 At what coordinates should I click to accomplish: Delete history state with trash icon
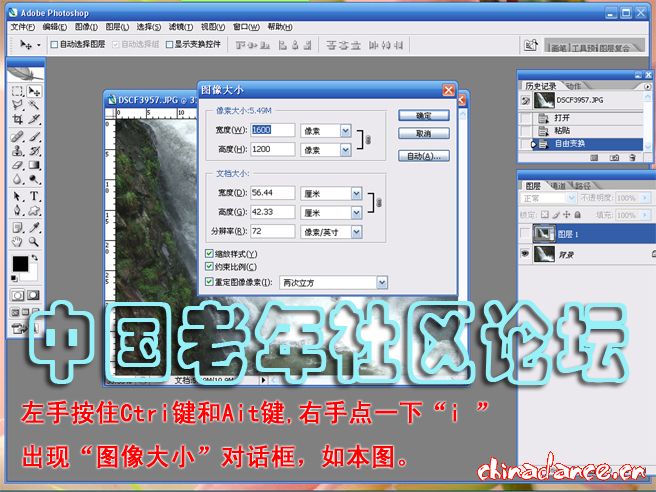point(633,158)
